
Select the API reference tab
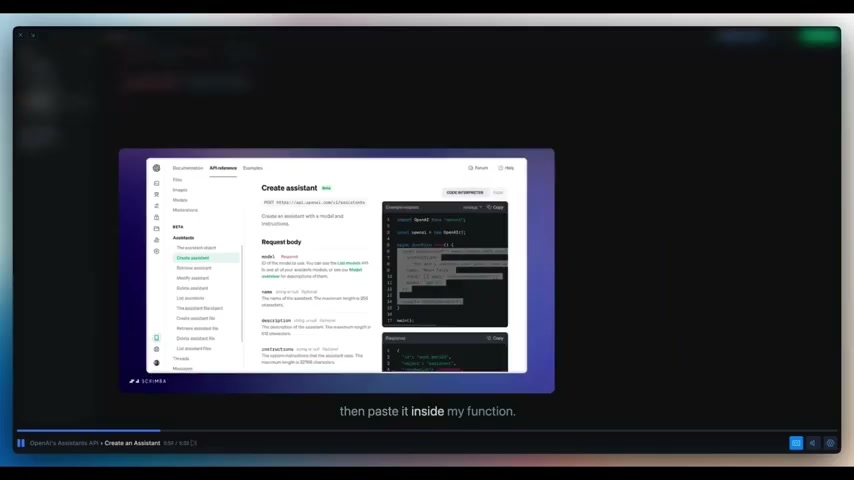coord(223,168)
